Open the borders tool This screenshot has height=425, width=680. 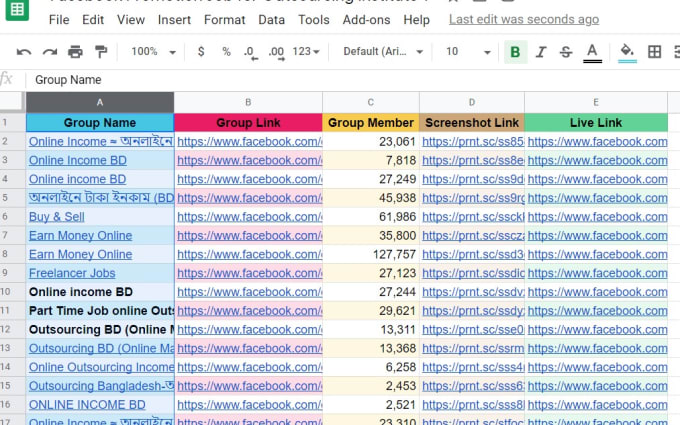pos(654,52)
